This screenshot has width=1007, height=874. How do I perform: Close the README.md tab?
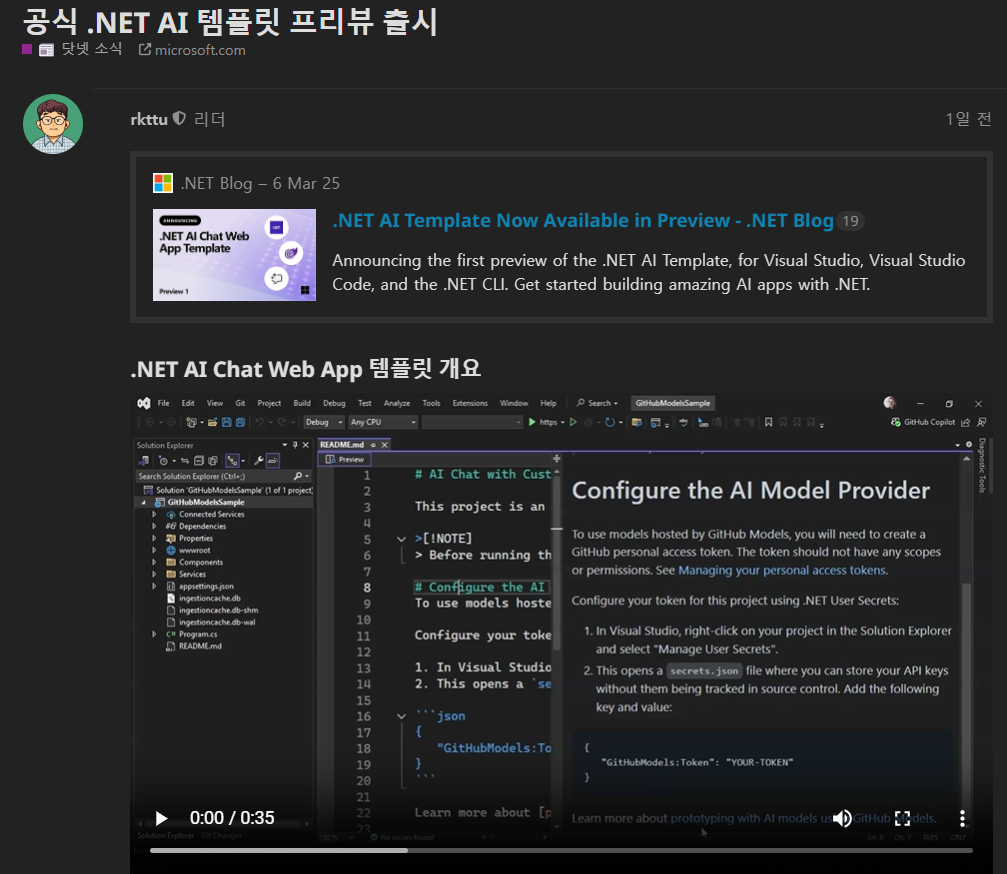coord(385,444)
